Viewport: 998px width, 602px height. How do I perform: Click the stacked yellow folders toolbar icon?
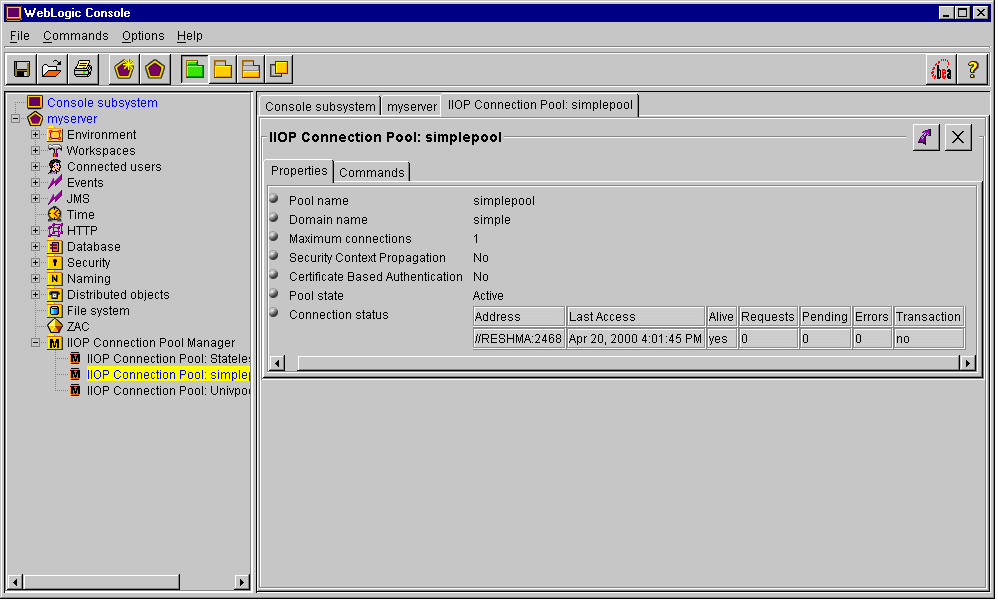coord(251,69)
